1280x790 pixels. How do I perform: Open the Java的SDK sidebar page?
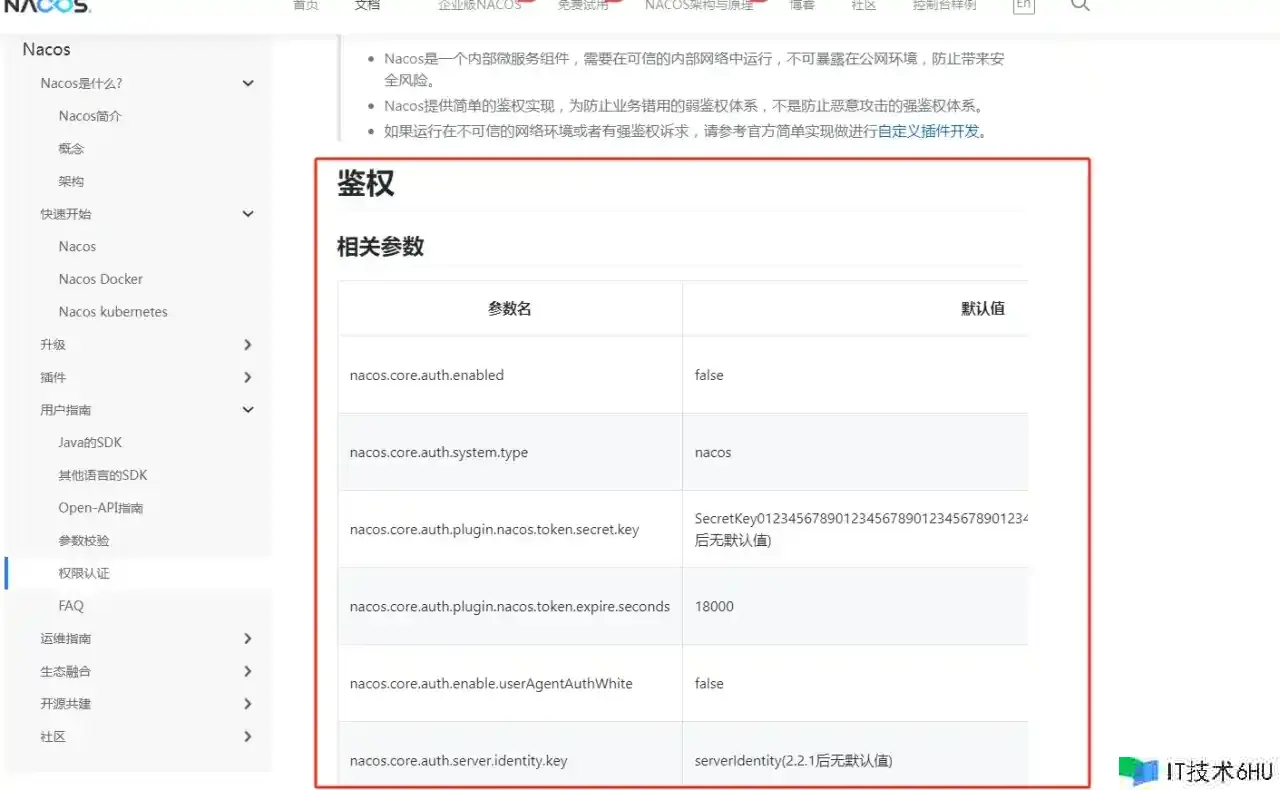click(90, 443)
